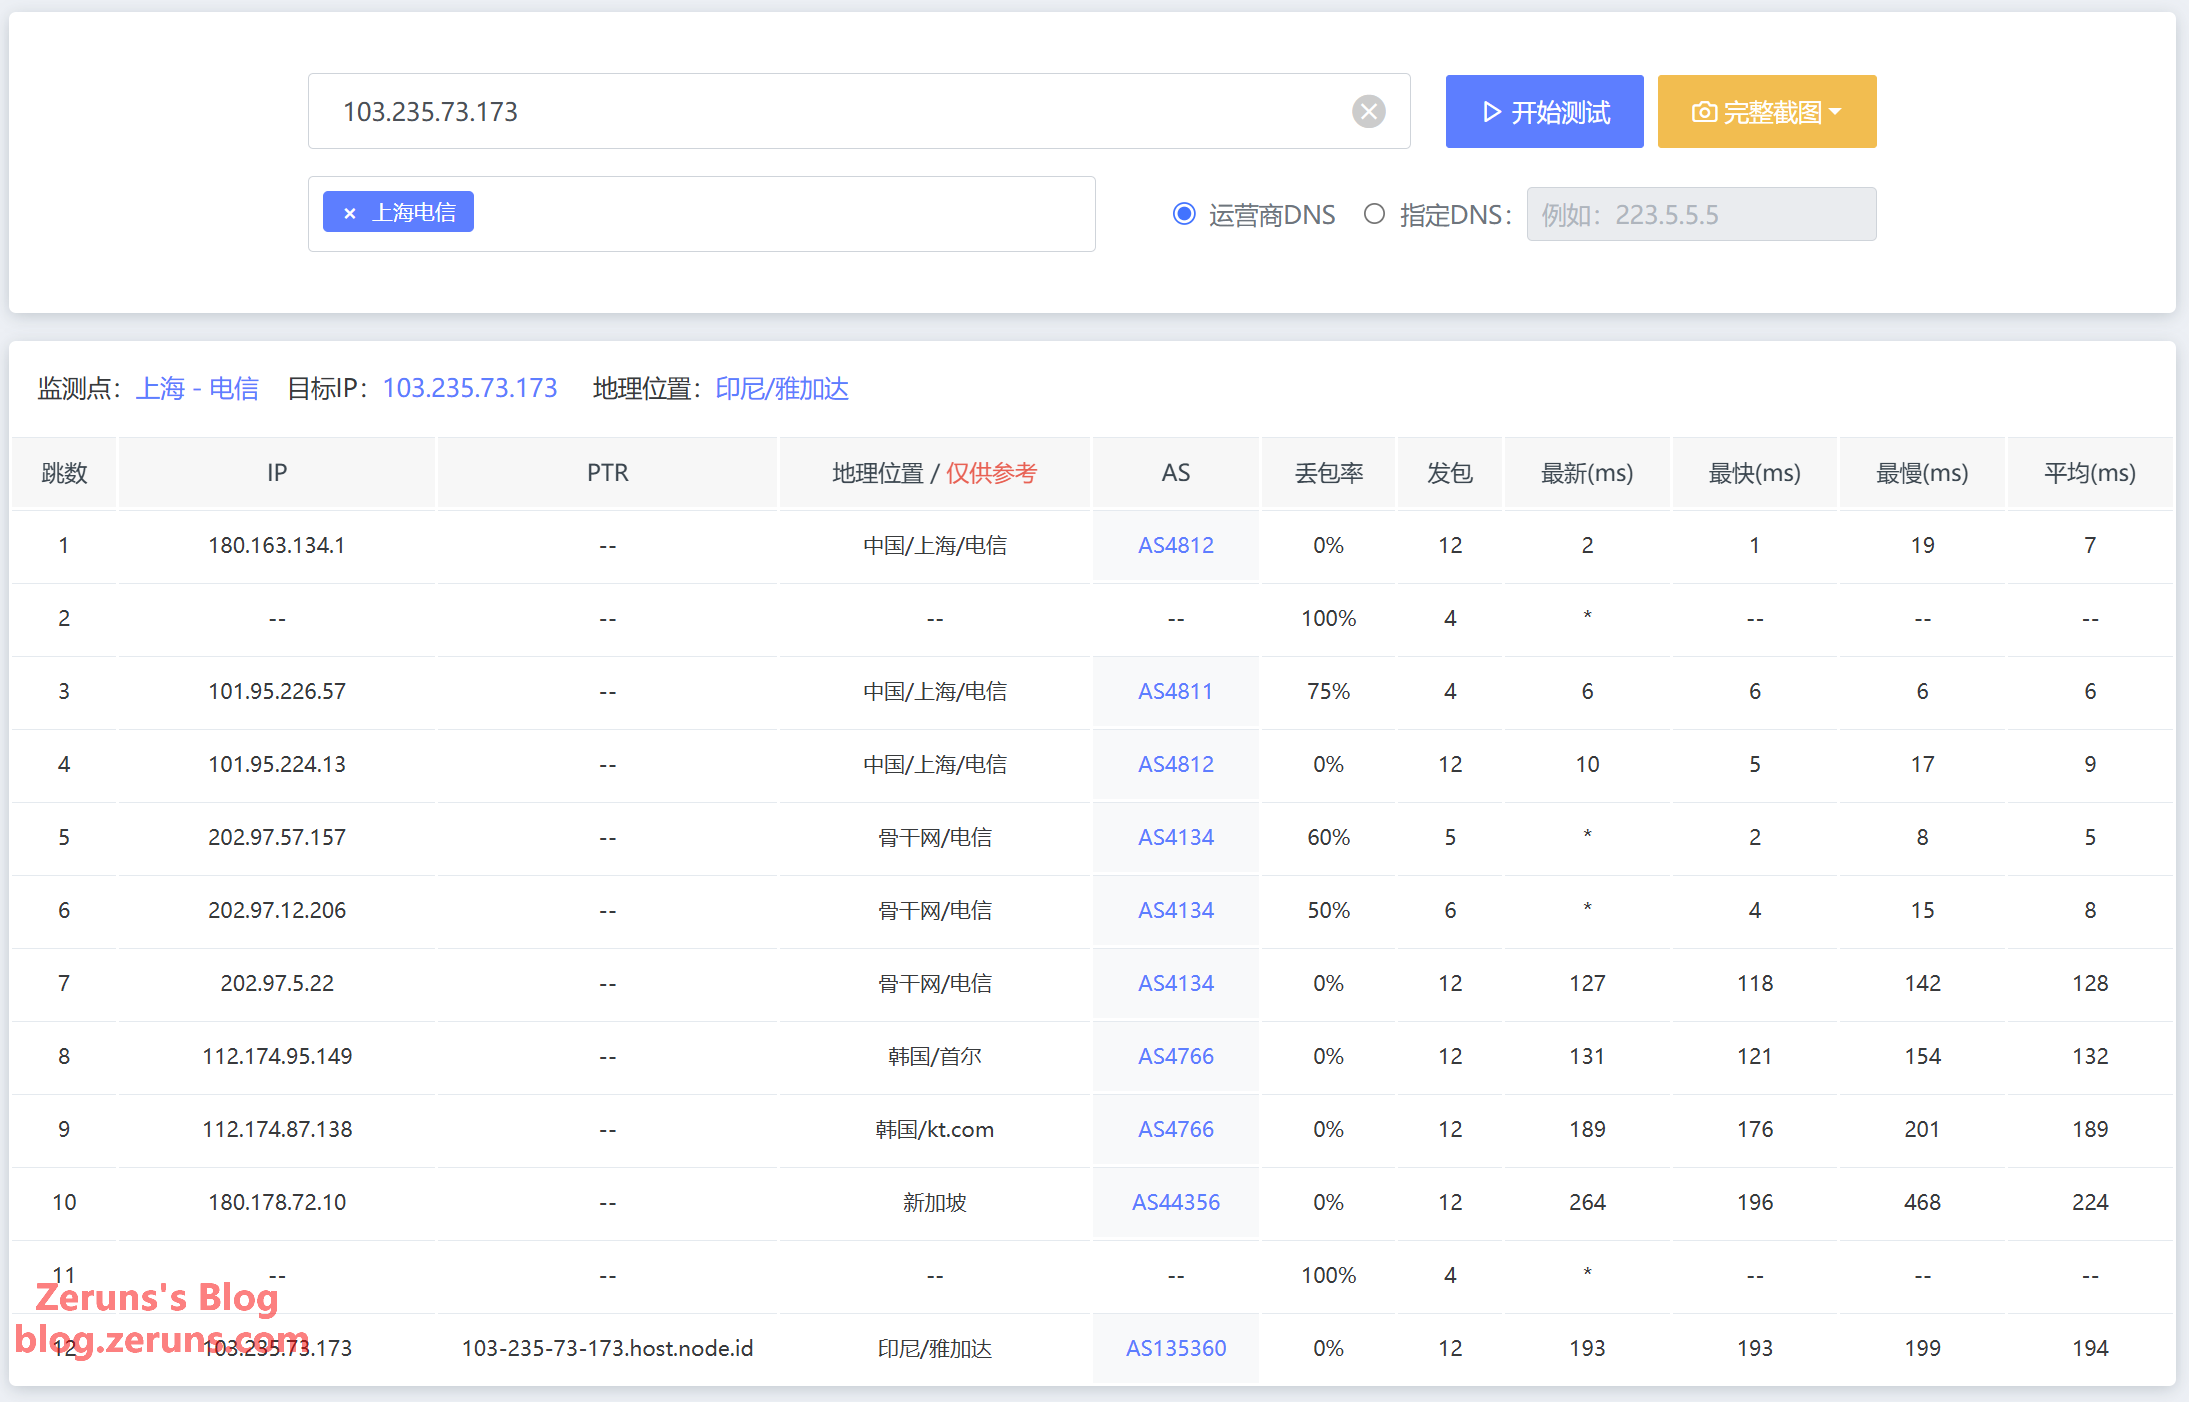Image resolution: width=2189 pixels, height=1402 pixels.
Task: Click the 开始测试 start test button
Action: point(1544,112)
